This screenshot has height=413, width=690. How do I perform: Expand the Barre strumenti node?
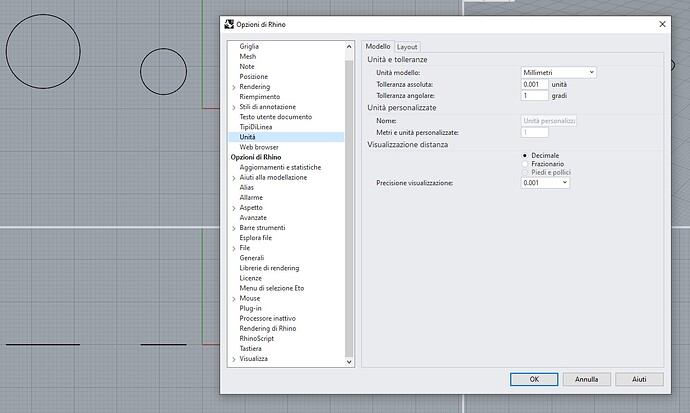pyautogui.click(x=234, y=228)
